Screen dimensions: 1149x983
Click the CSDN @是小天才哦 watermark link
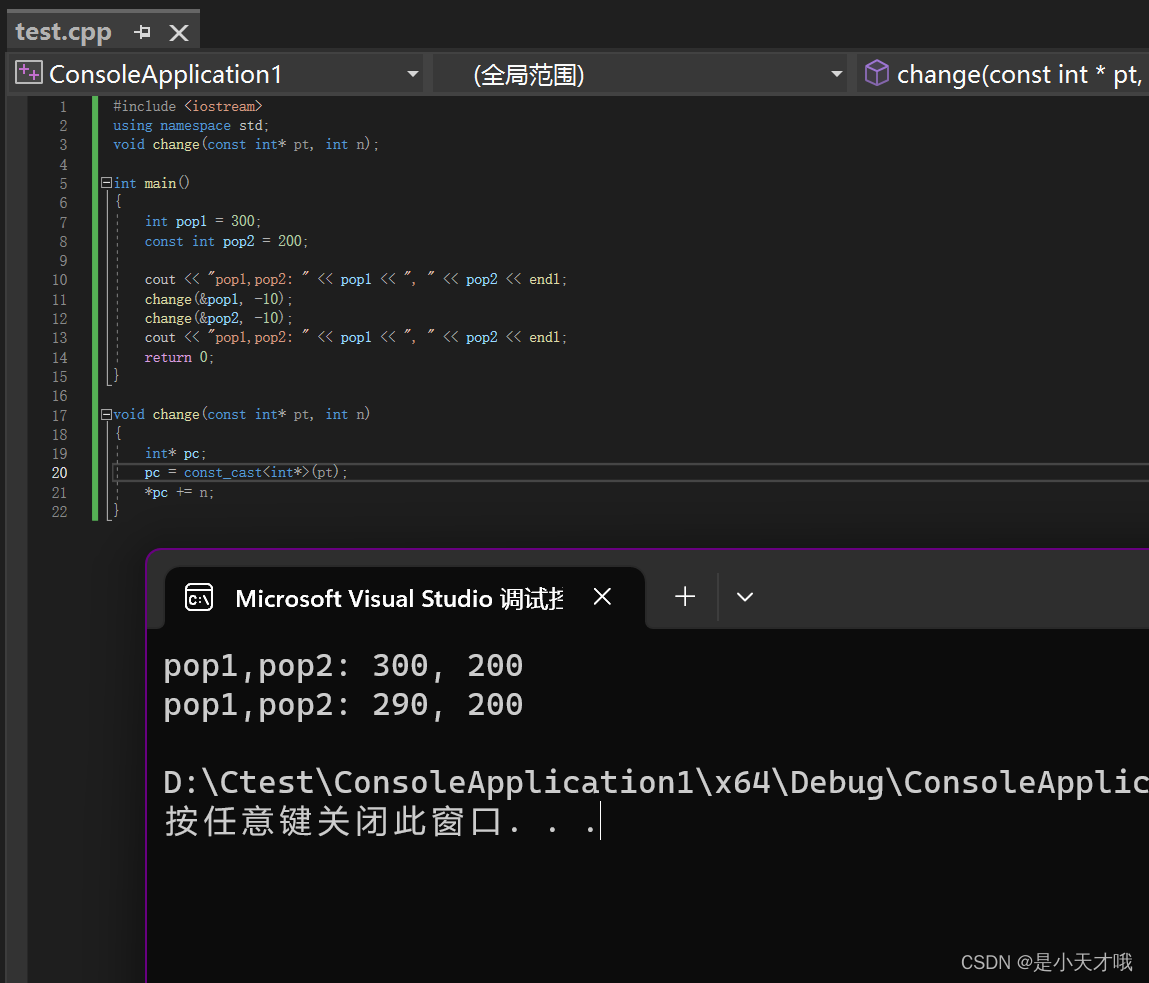click(1046, 962)
